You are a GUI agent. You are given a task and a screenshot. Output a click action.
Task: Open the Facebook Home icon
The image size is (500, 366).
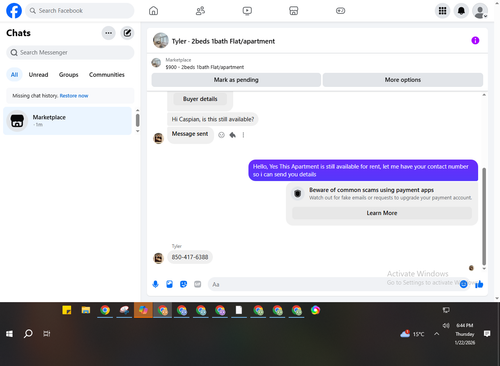point(153,11)
